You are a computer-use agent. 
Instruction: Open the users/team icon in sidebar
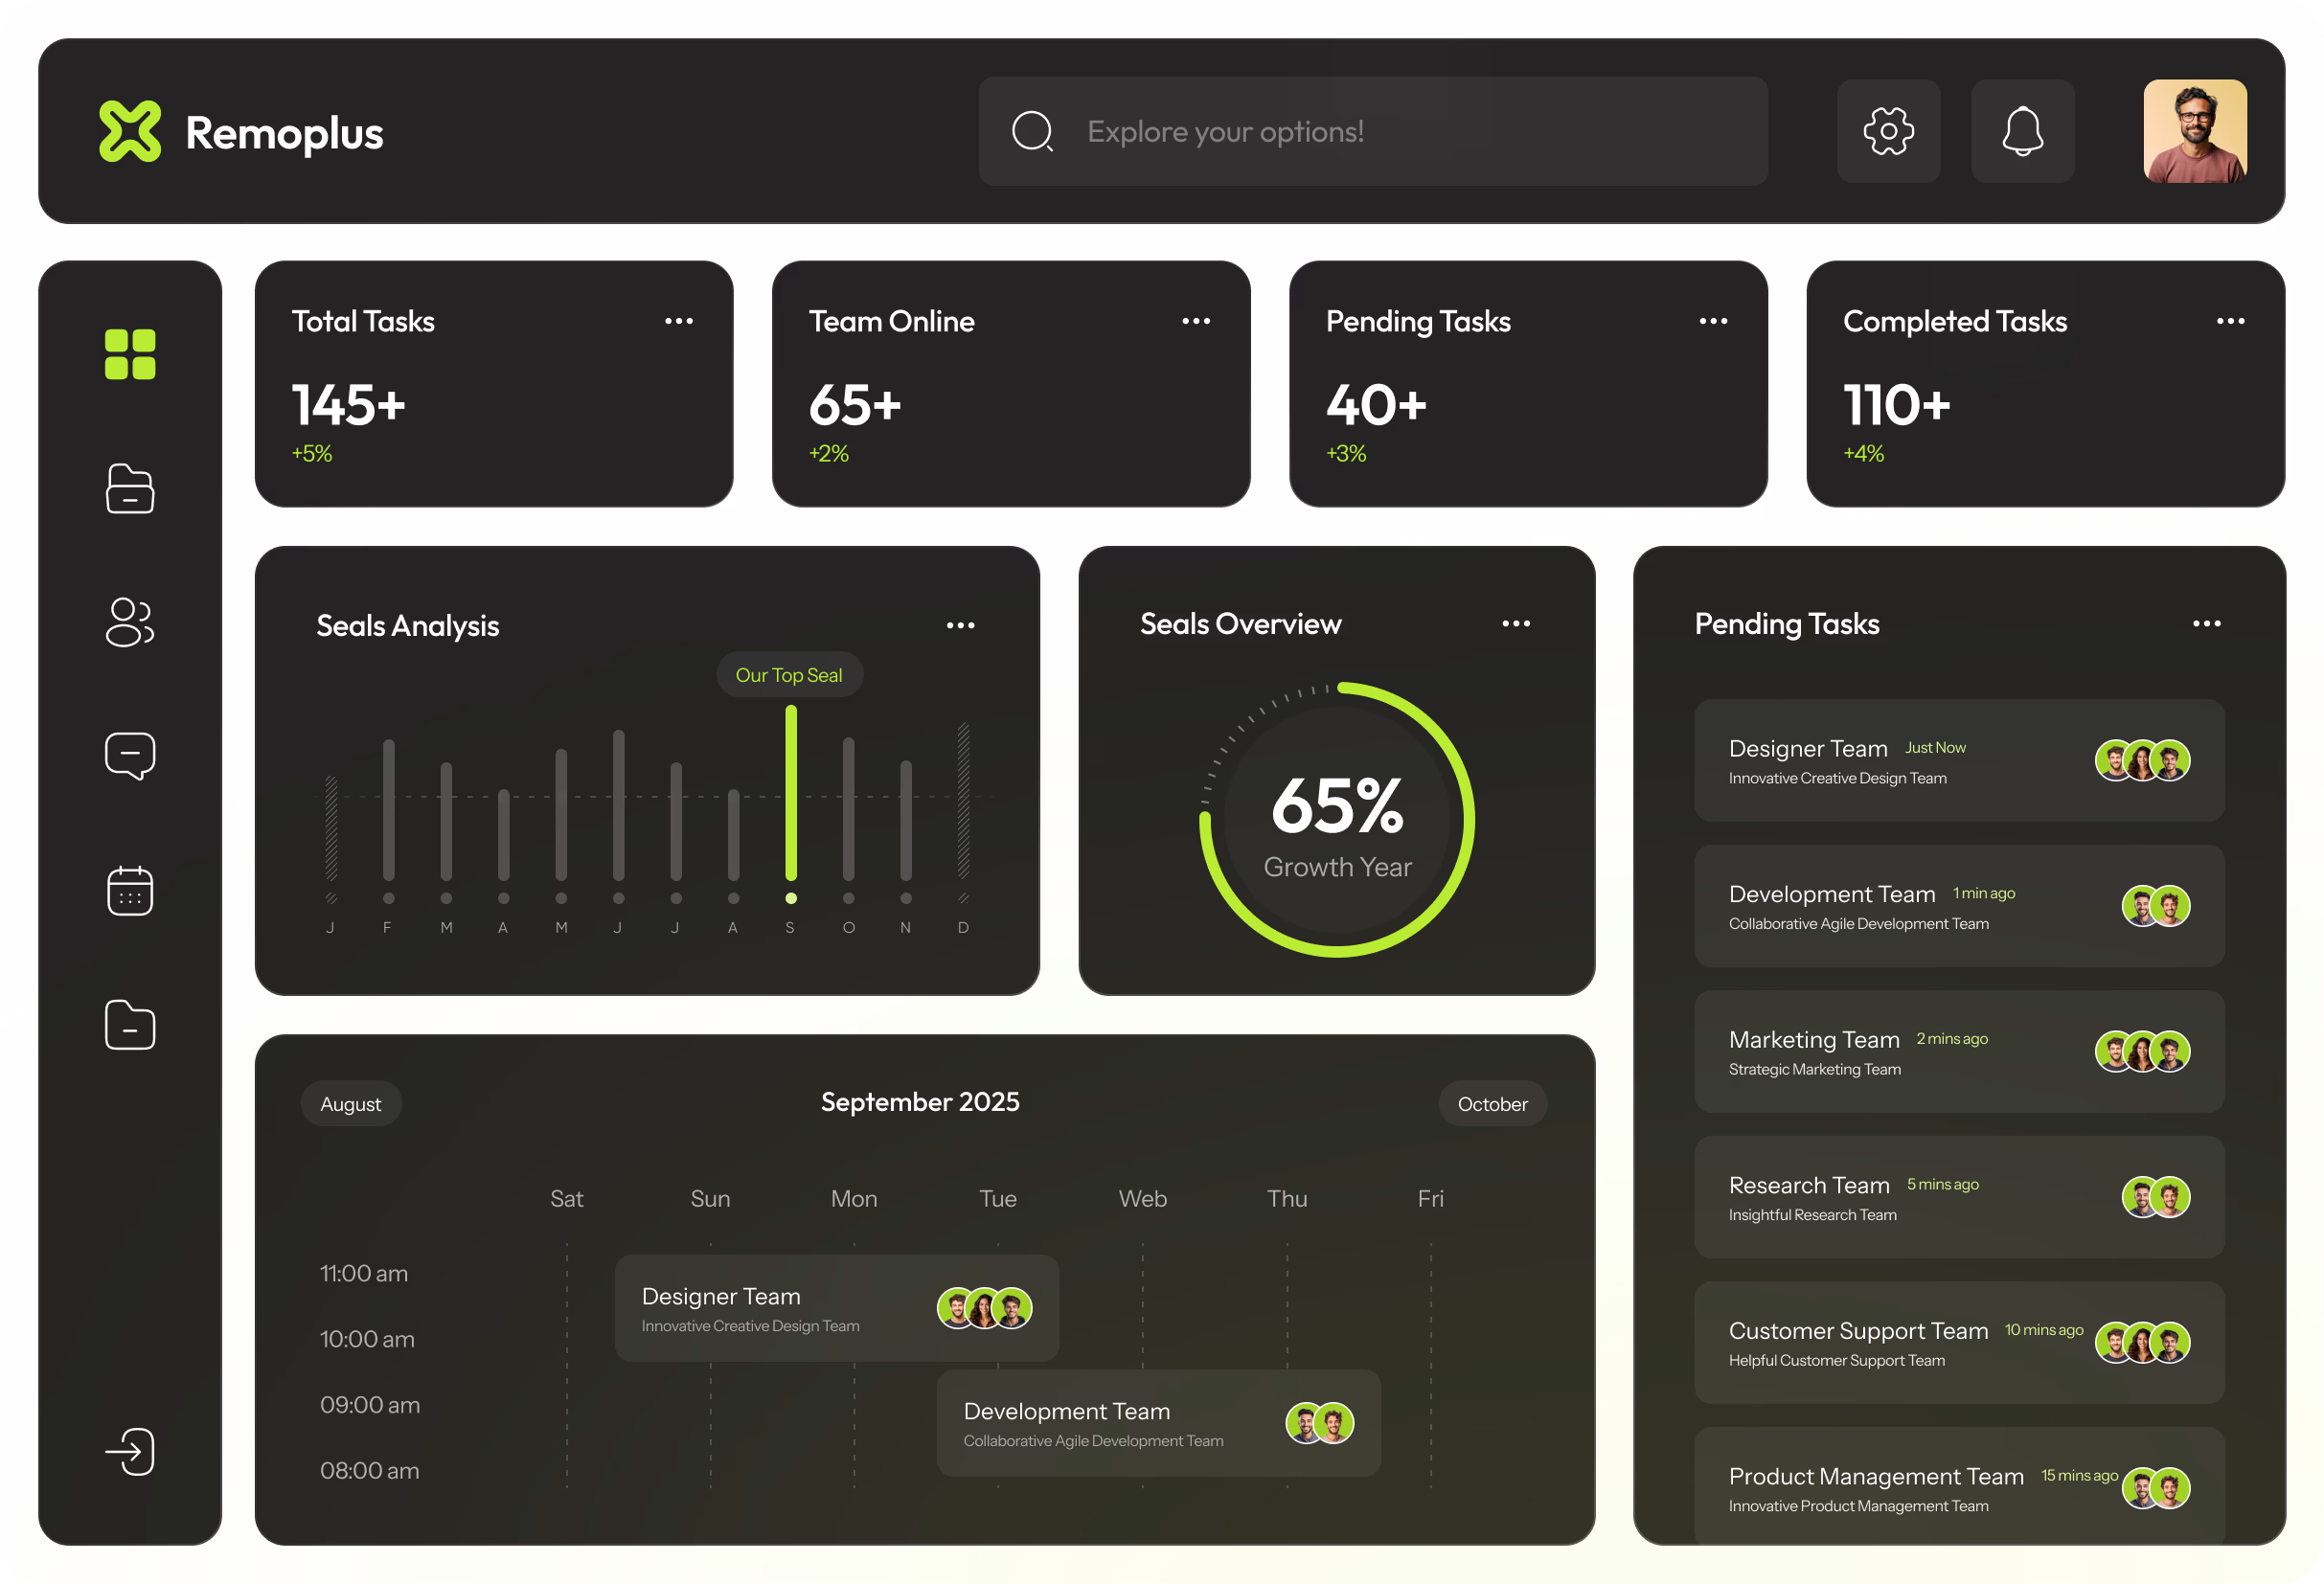(x=130, y=622)
